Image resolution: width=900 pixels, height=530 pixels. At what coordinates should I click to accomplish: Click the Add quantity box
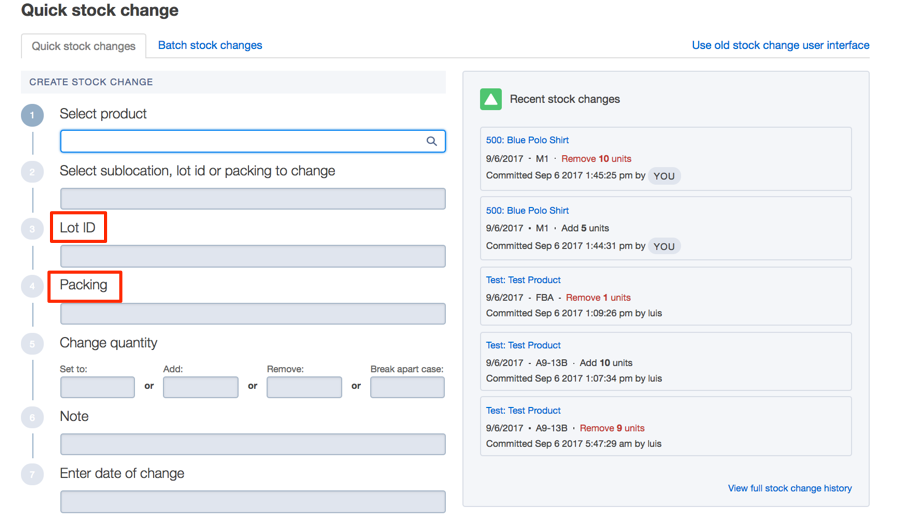click(x=201, y=387)
